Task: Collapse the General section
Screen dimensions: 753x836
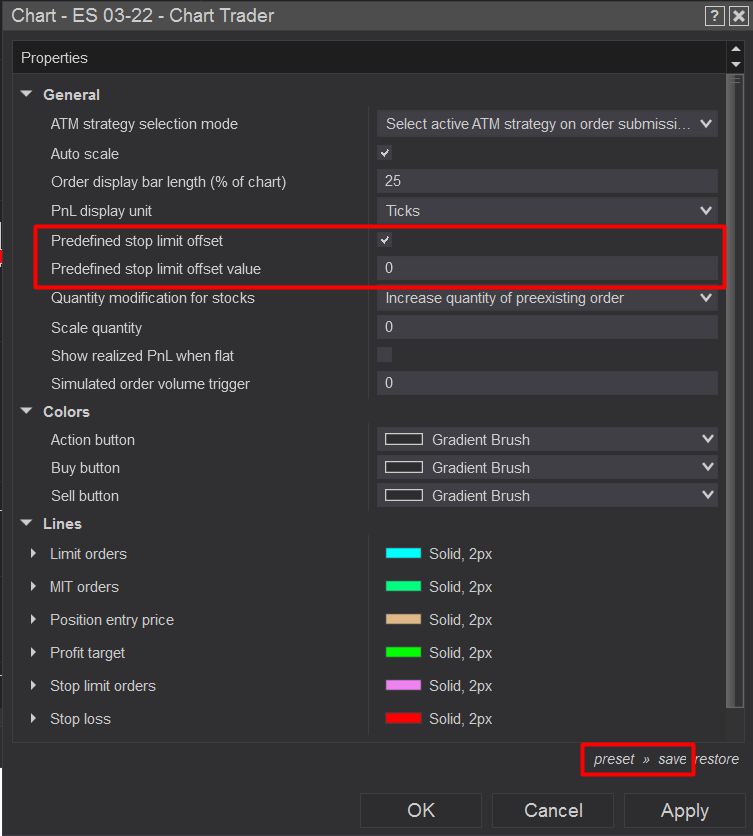Action: coord(27,94)
